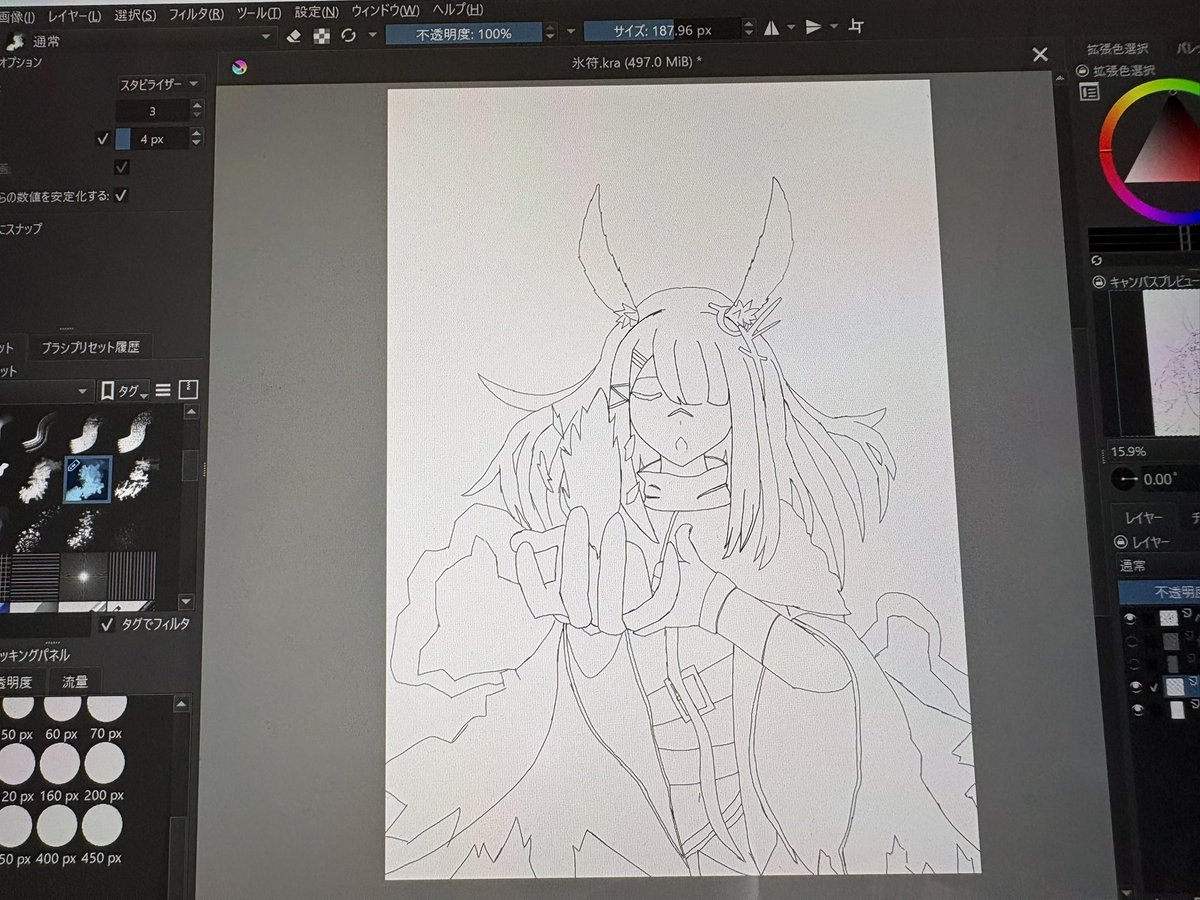Image resolution: width=1200 pixels, height=900 pixels.
Task: Click the brush preset list view icon
Action: [163, 389]
